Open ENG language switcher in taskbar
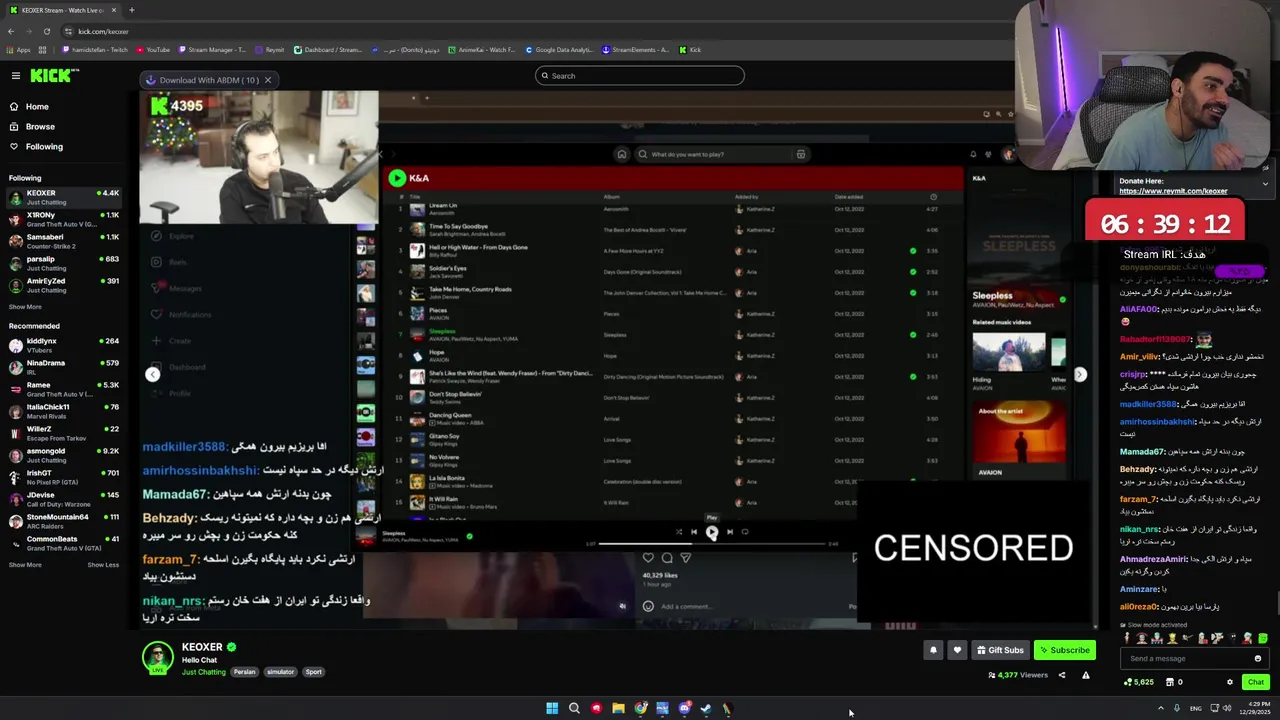 tap(1196, 708)
